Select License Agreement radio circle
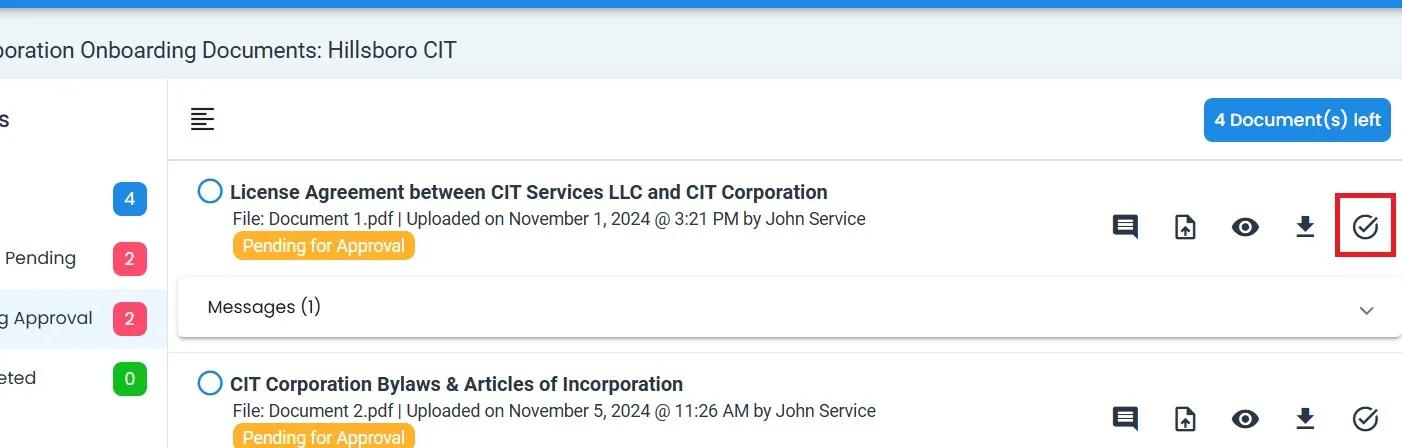 [210, 191]
